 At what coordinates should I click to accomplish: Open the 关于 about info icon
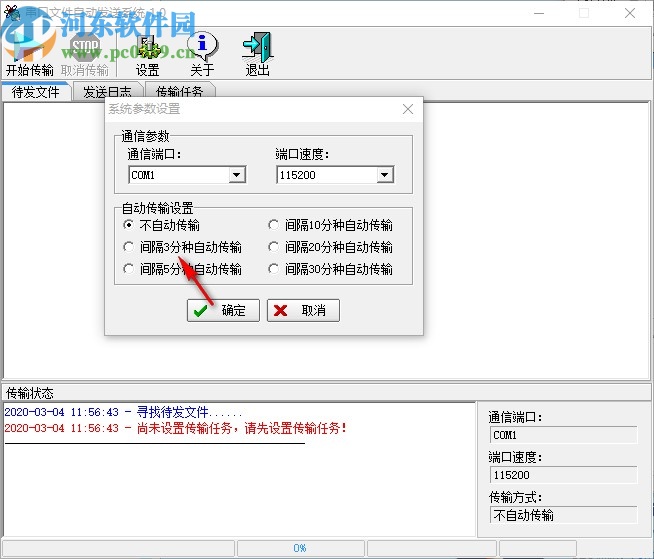202,54
